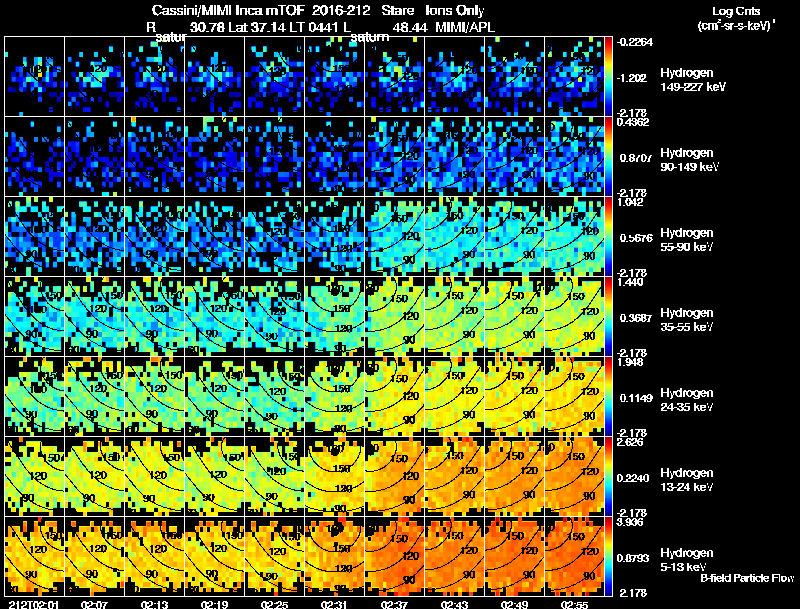
Task: Click the color scale bar for 55-90 keV
Action: (608, 236)
